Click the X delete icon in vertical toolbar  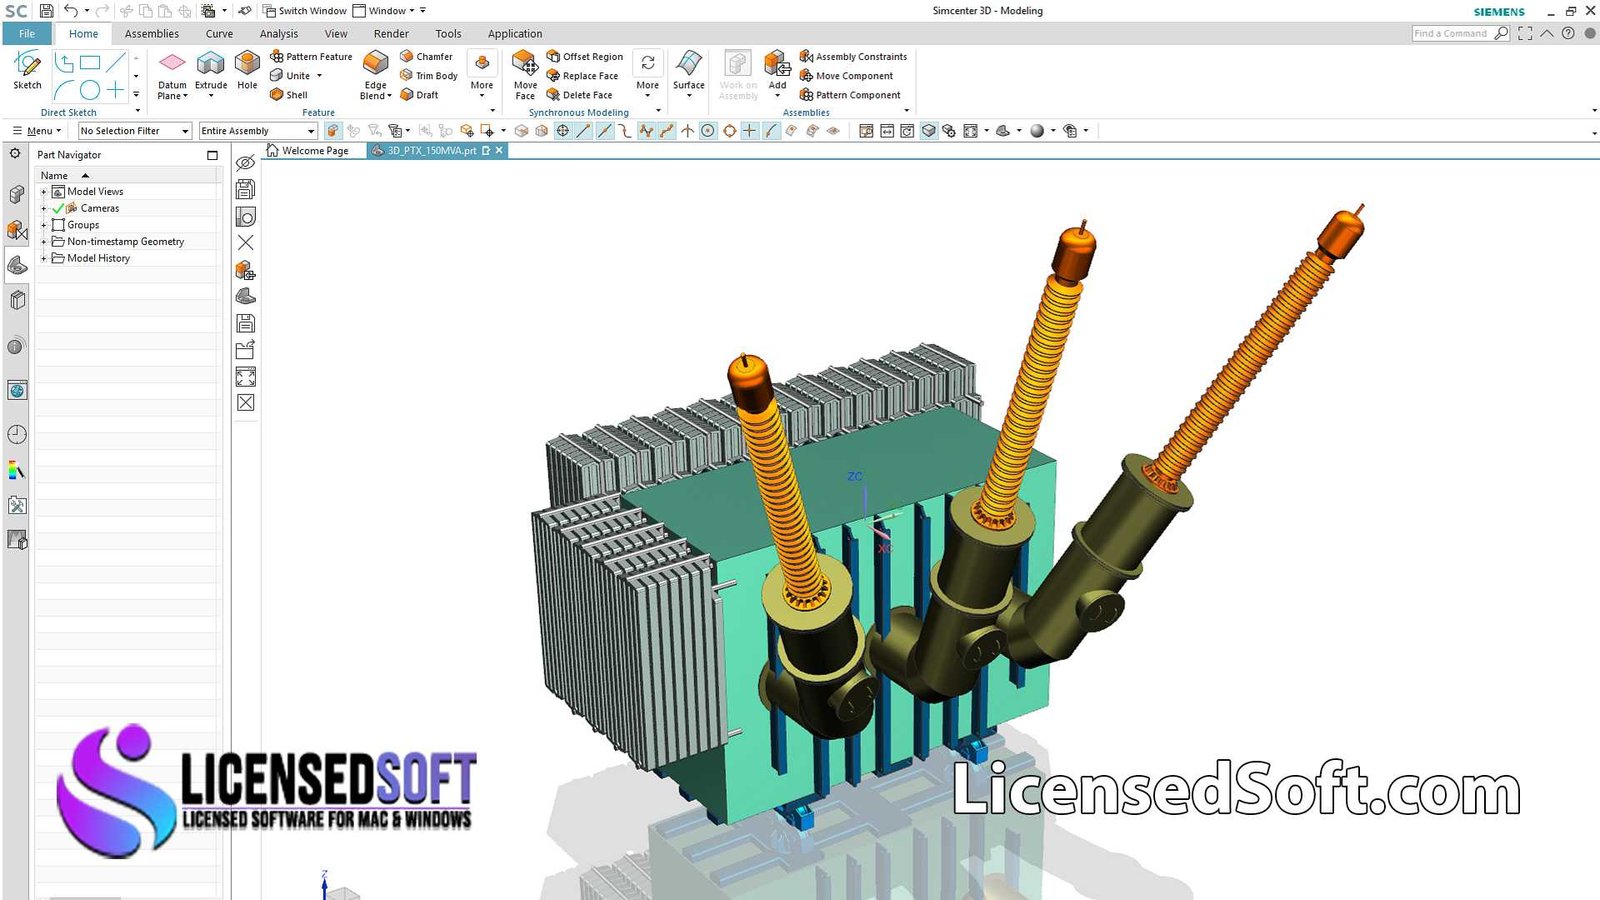coord(245,242)
